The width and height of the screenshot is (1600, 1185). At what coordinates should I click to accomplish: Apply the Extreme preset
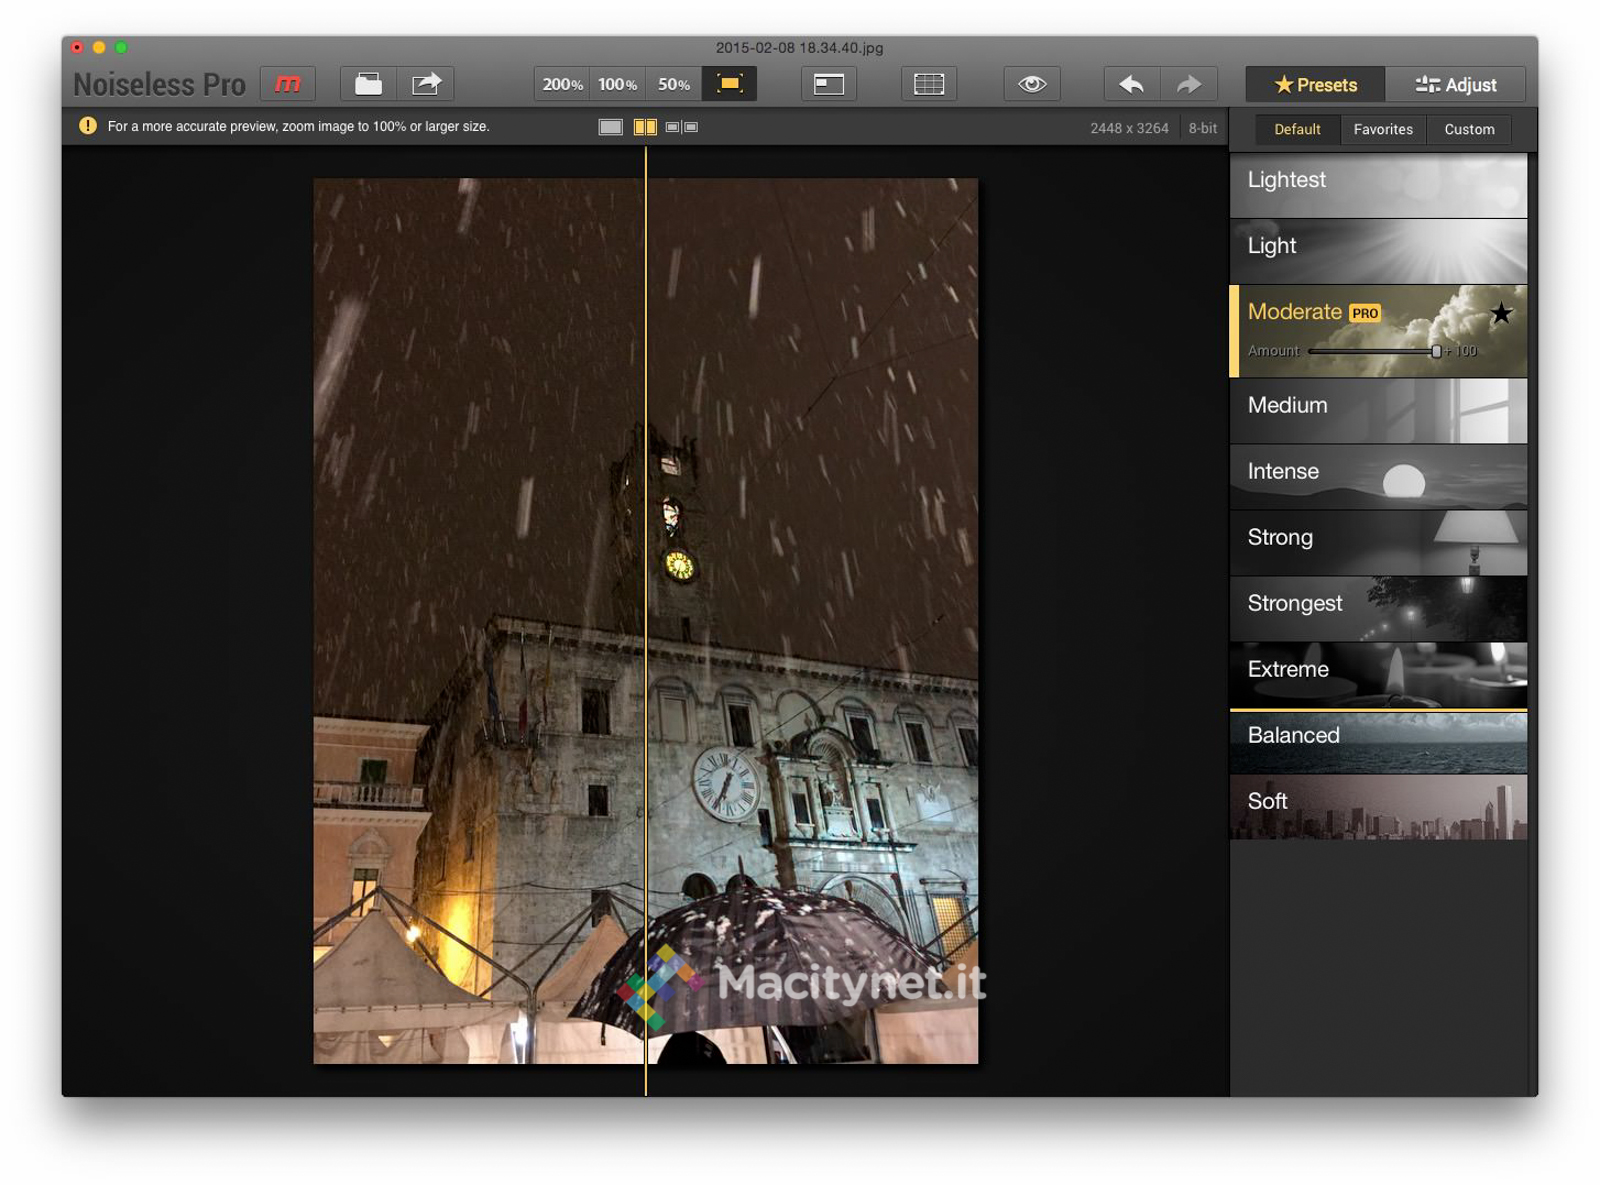[x=1378, y=674]
